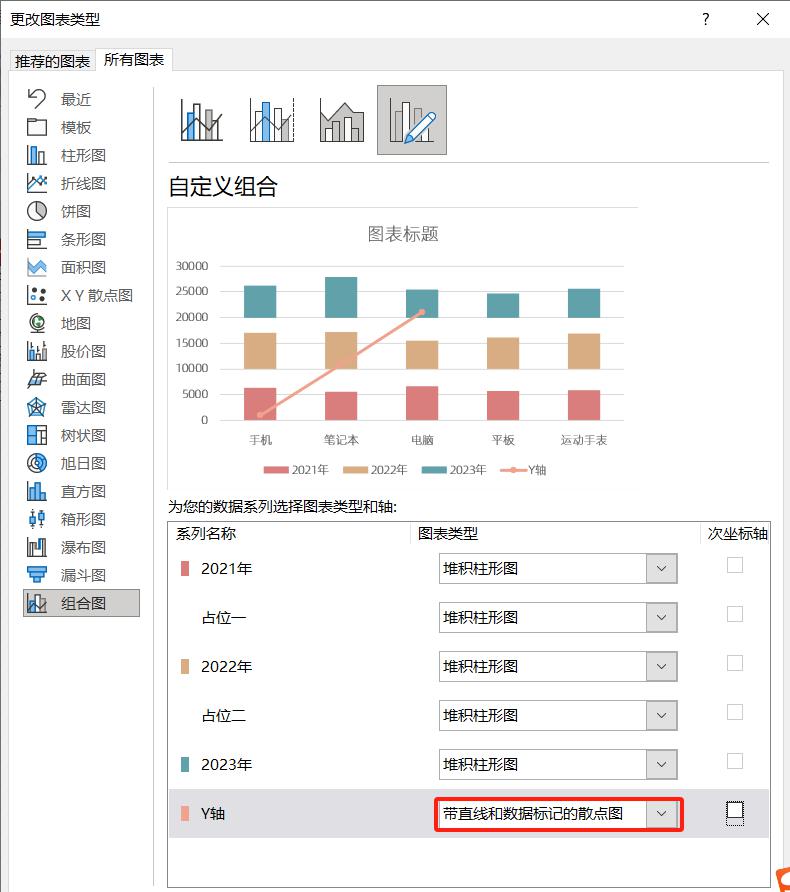Select the 漏斗图 funnel chart icon
Viewport: 790px width, 892px height.
pos(37,575)
